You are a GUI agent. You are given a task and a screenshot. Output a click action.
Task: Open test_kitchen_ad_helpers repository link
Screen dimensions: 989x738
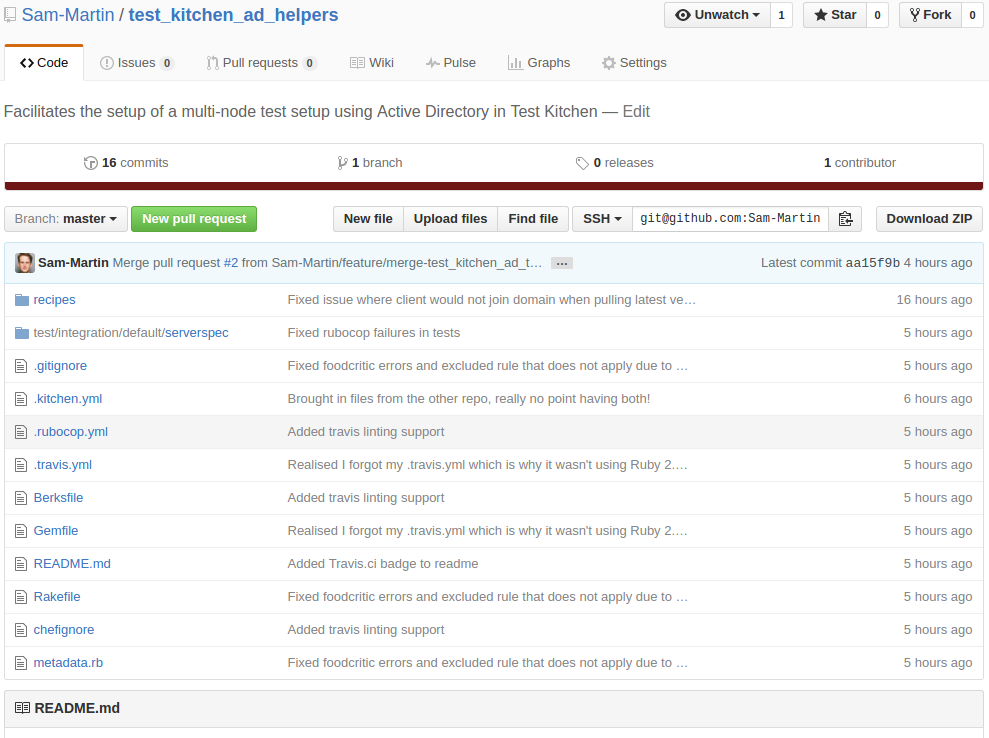point(233,15)
